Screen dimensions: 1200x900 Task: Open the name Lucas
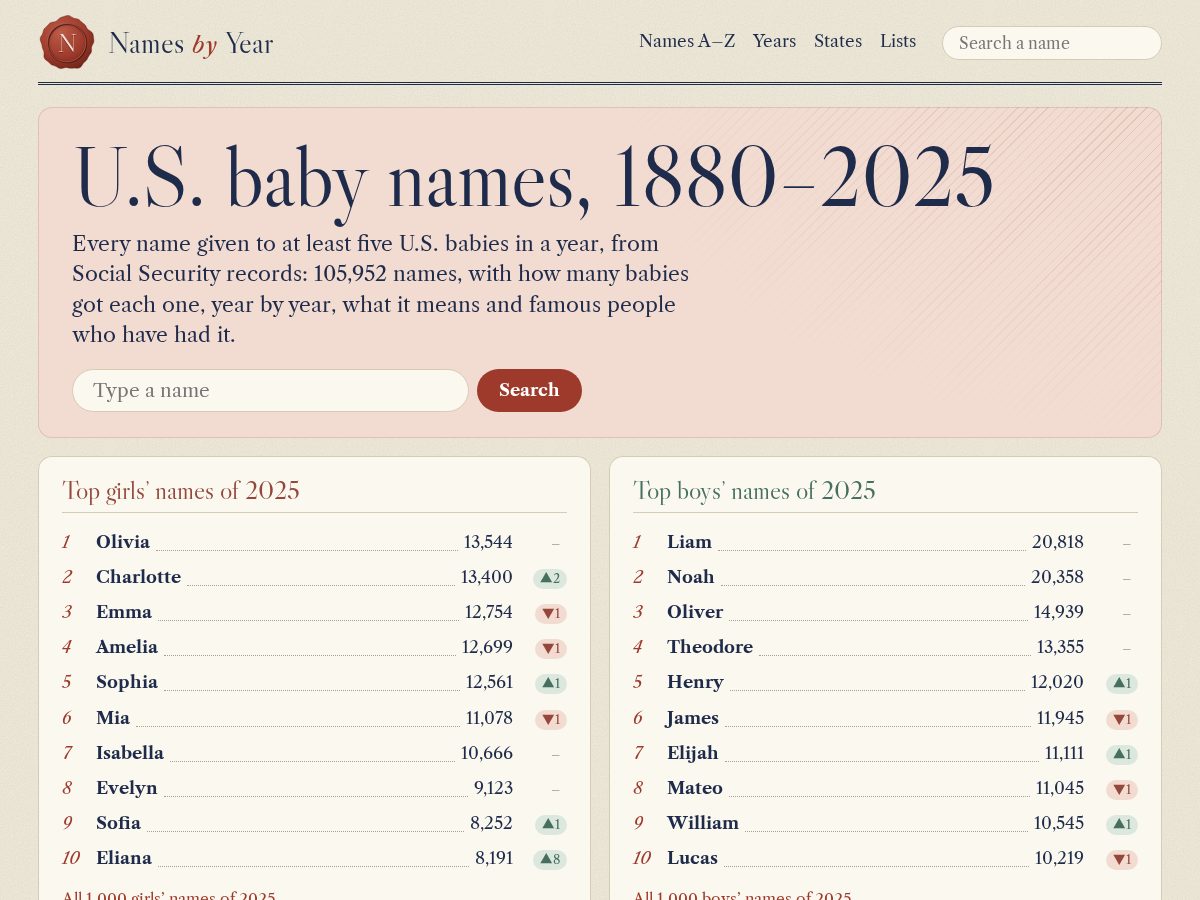point(692,858)
